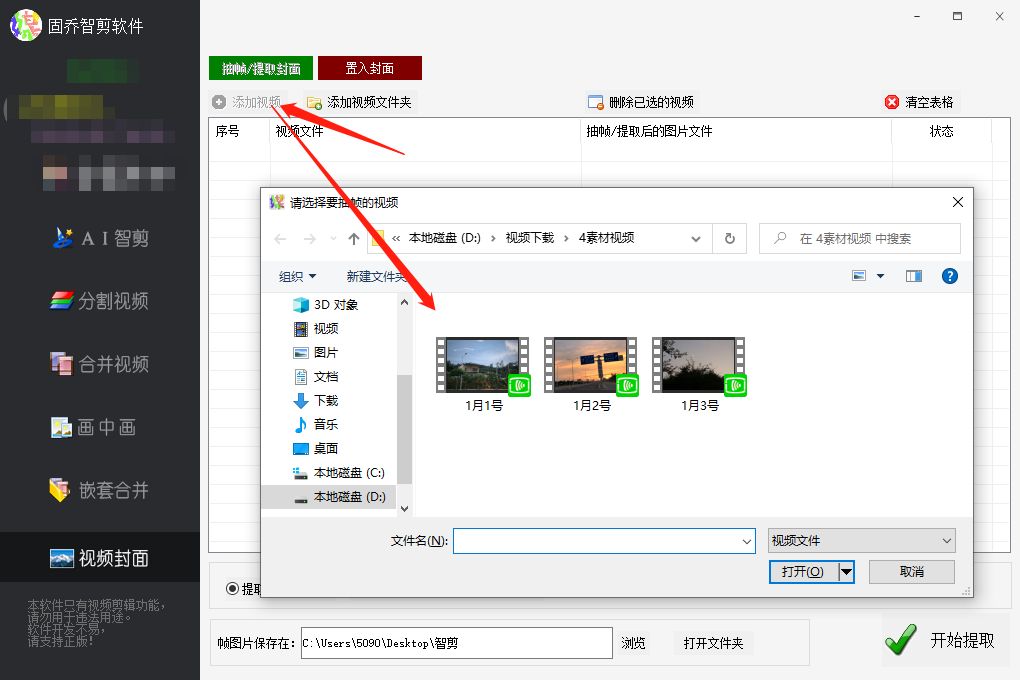The image size is (1020, 680).
Task: Toggle the preview pane icon
Action: tap(914, 276)
